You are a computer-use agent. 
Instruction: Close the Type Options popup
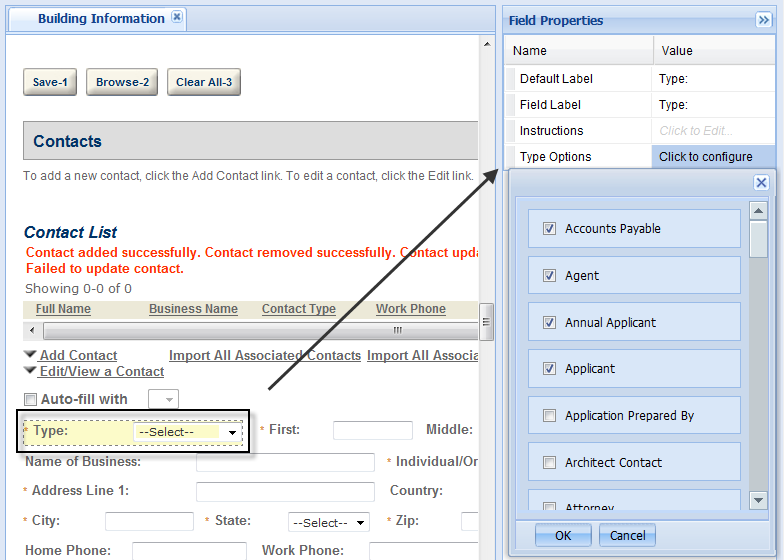coord(761,183)
